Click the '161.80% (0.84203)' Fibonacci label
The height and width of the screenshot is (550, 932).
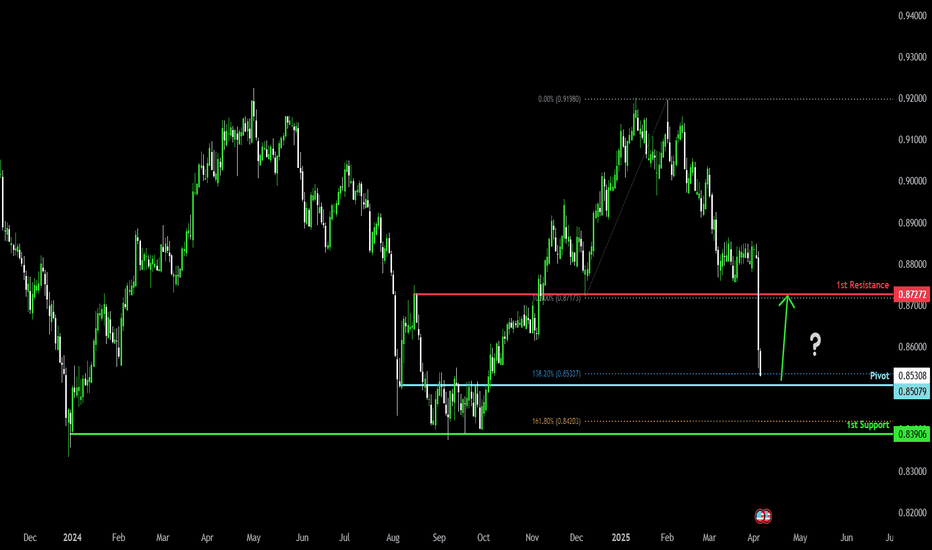coord(556,422)
